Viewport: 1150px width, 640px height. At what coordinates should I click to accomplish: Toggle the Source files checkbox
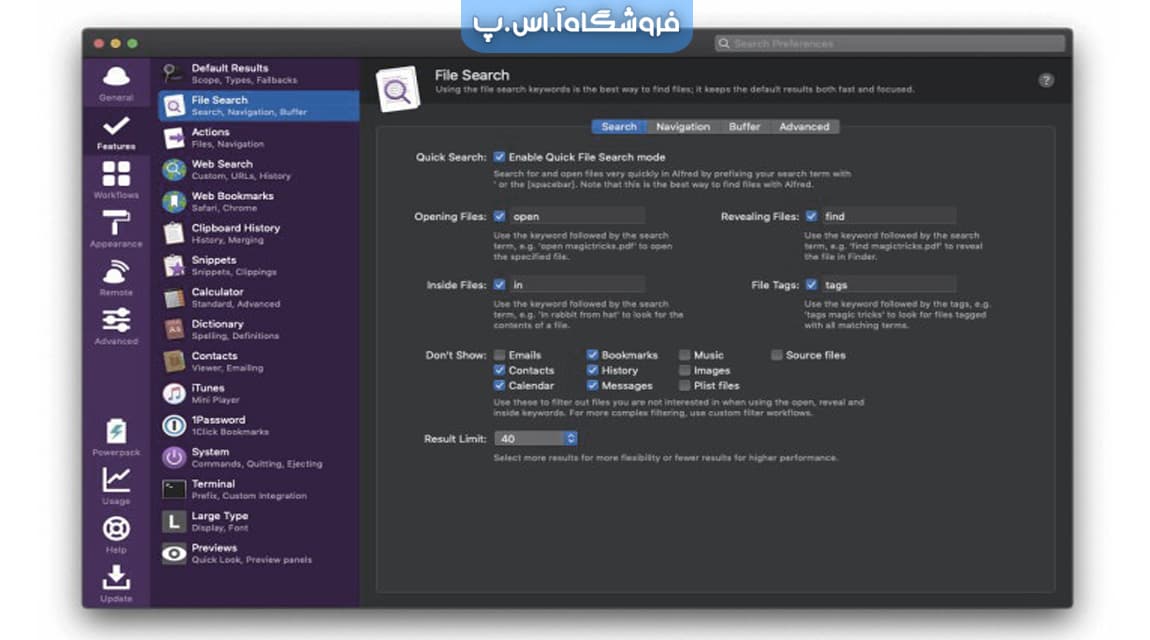(x=776, y=355)
